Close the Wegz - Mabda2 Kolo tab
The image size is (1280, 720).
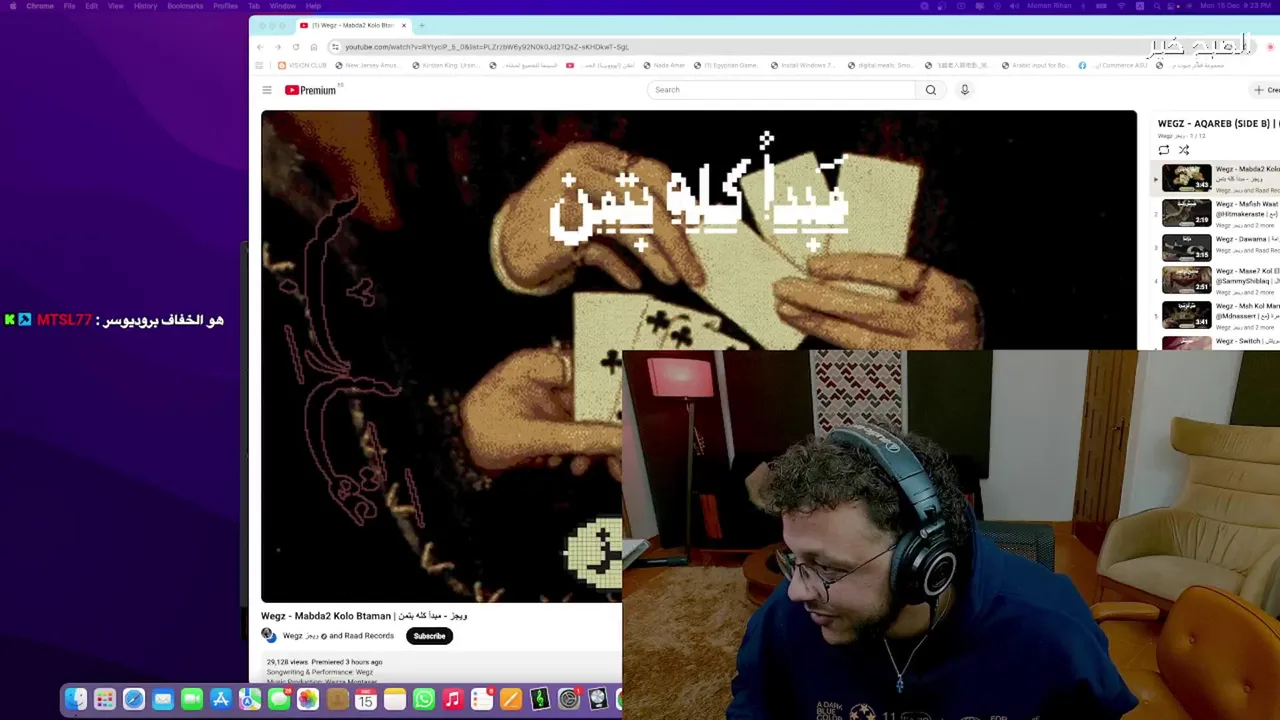[x=404, y=25]
